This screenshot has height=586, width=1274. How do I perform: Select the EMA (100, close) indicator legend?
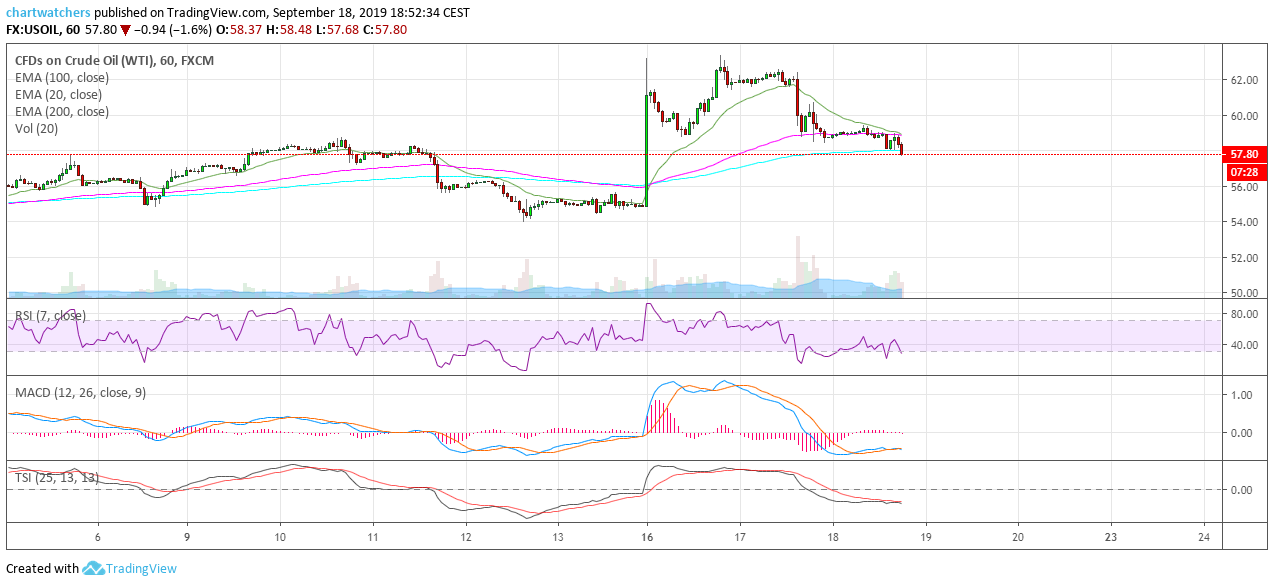(x=62, y=78)
